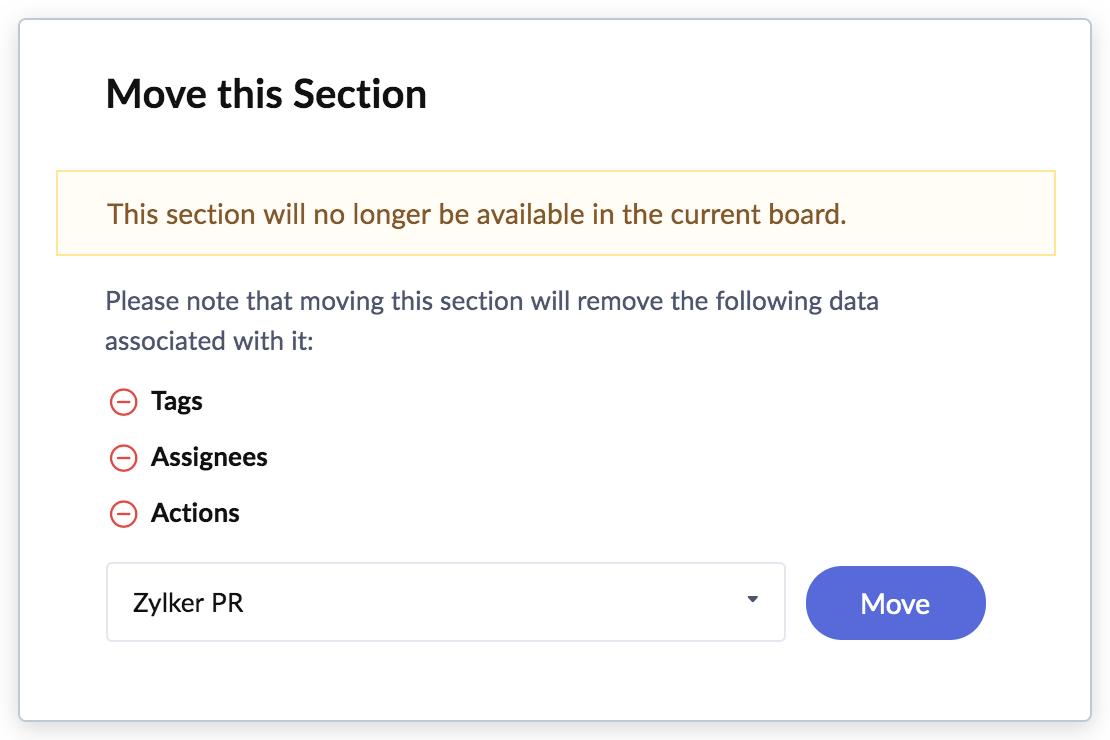Click the red minus icon beside Assignees
This screenshot has height=740, width=1110.
click(123, 458)
